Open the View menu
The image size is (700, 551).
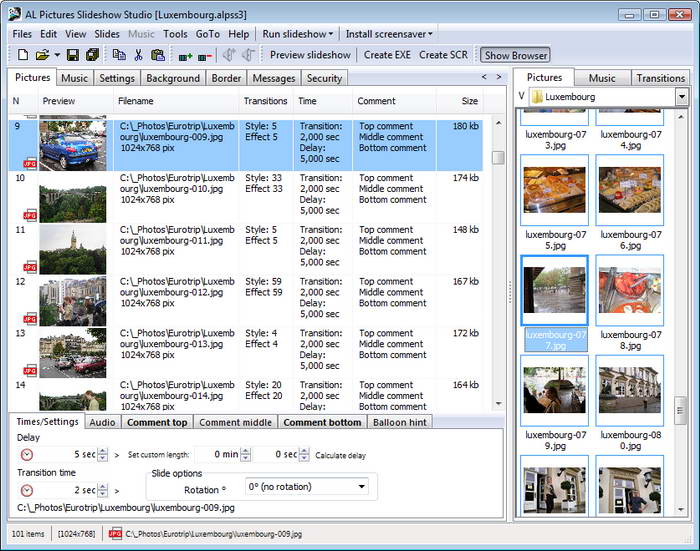pos(75,34)
